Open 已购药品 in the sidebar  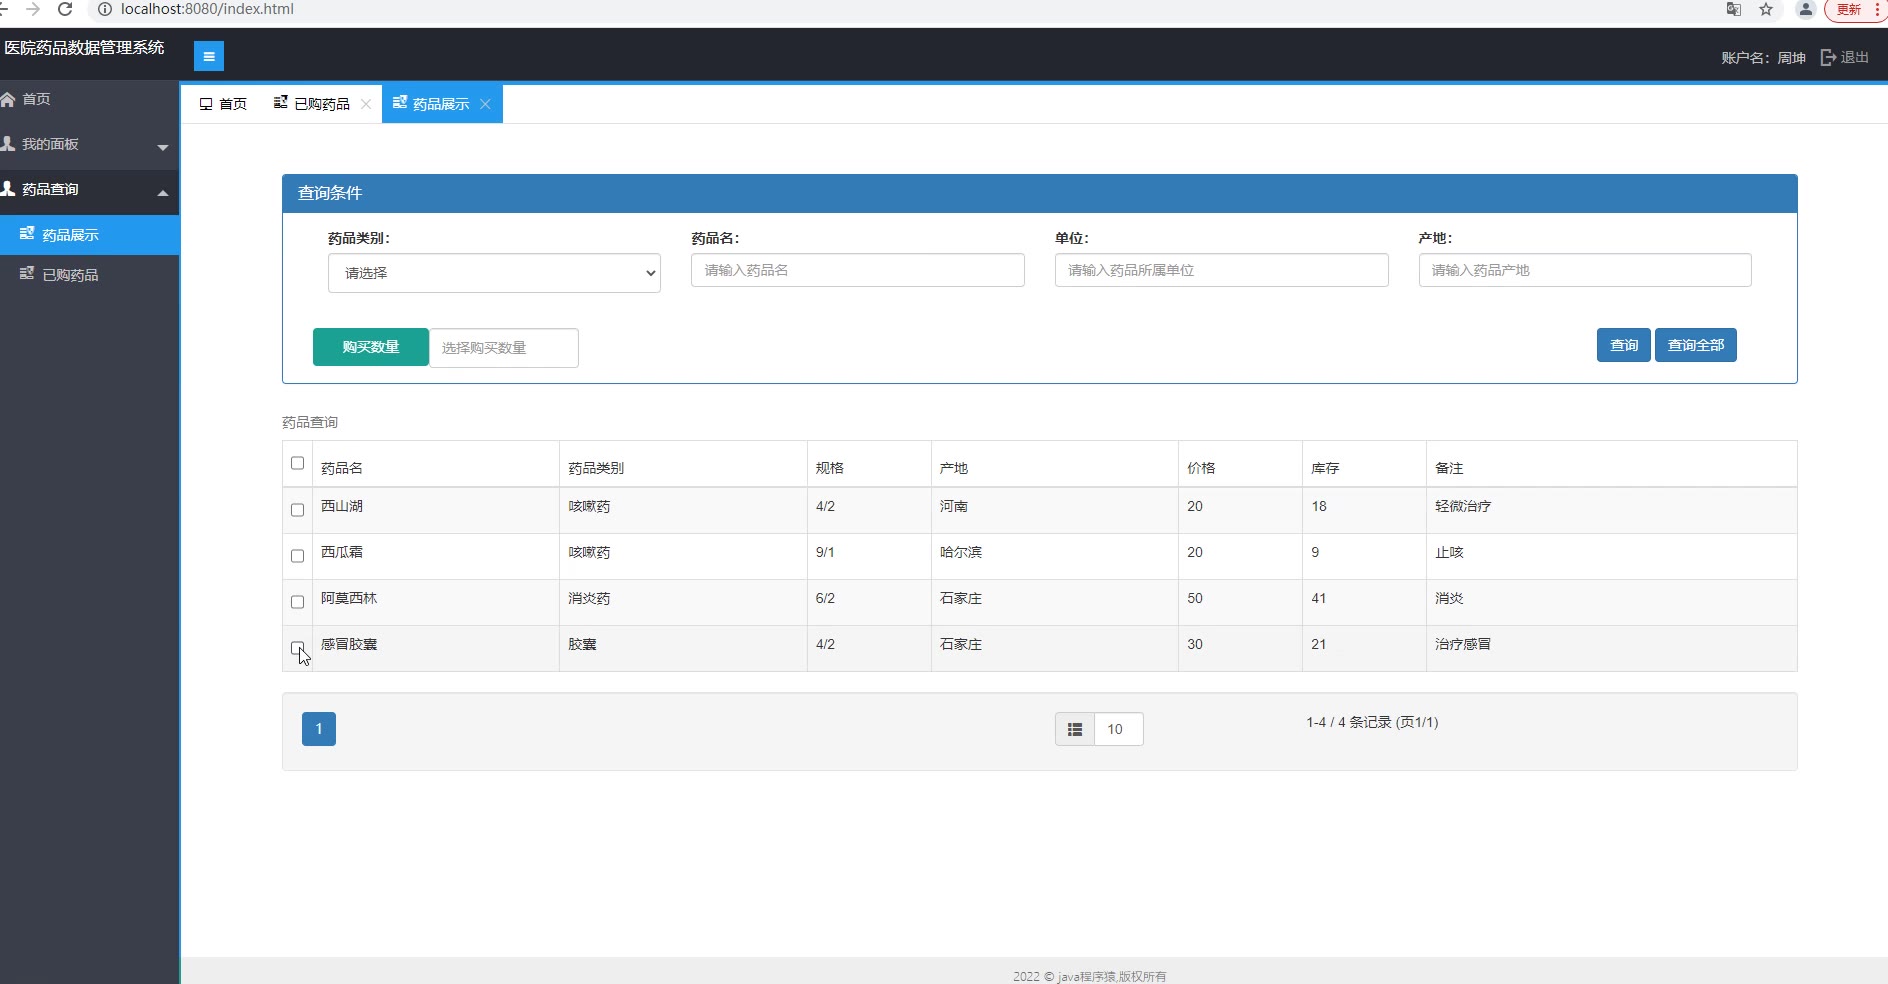70,275
